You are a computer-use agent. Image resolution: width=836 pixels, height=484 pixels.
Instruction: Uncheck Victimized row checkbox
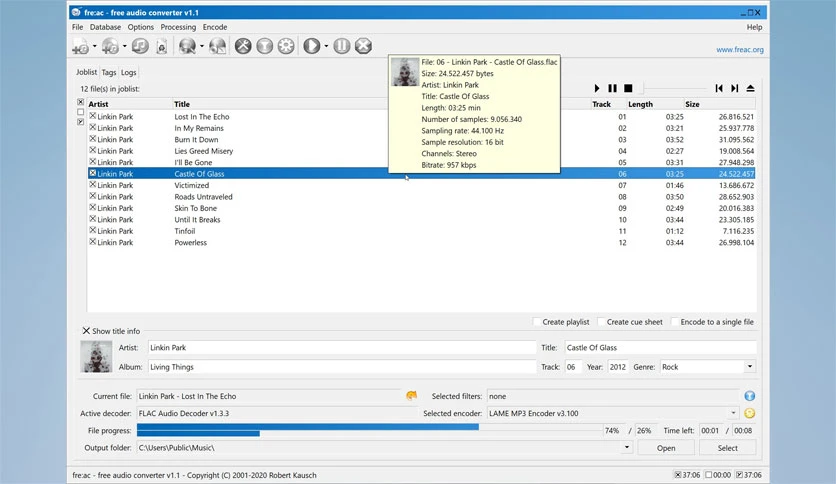(92, 184)
